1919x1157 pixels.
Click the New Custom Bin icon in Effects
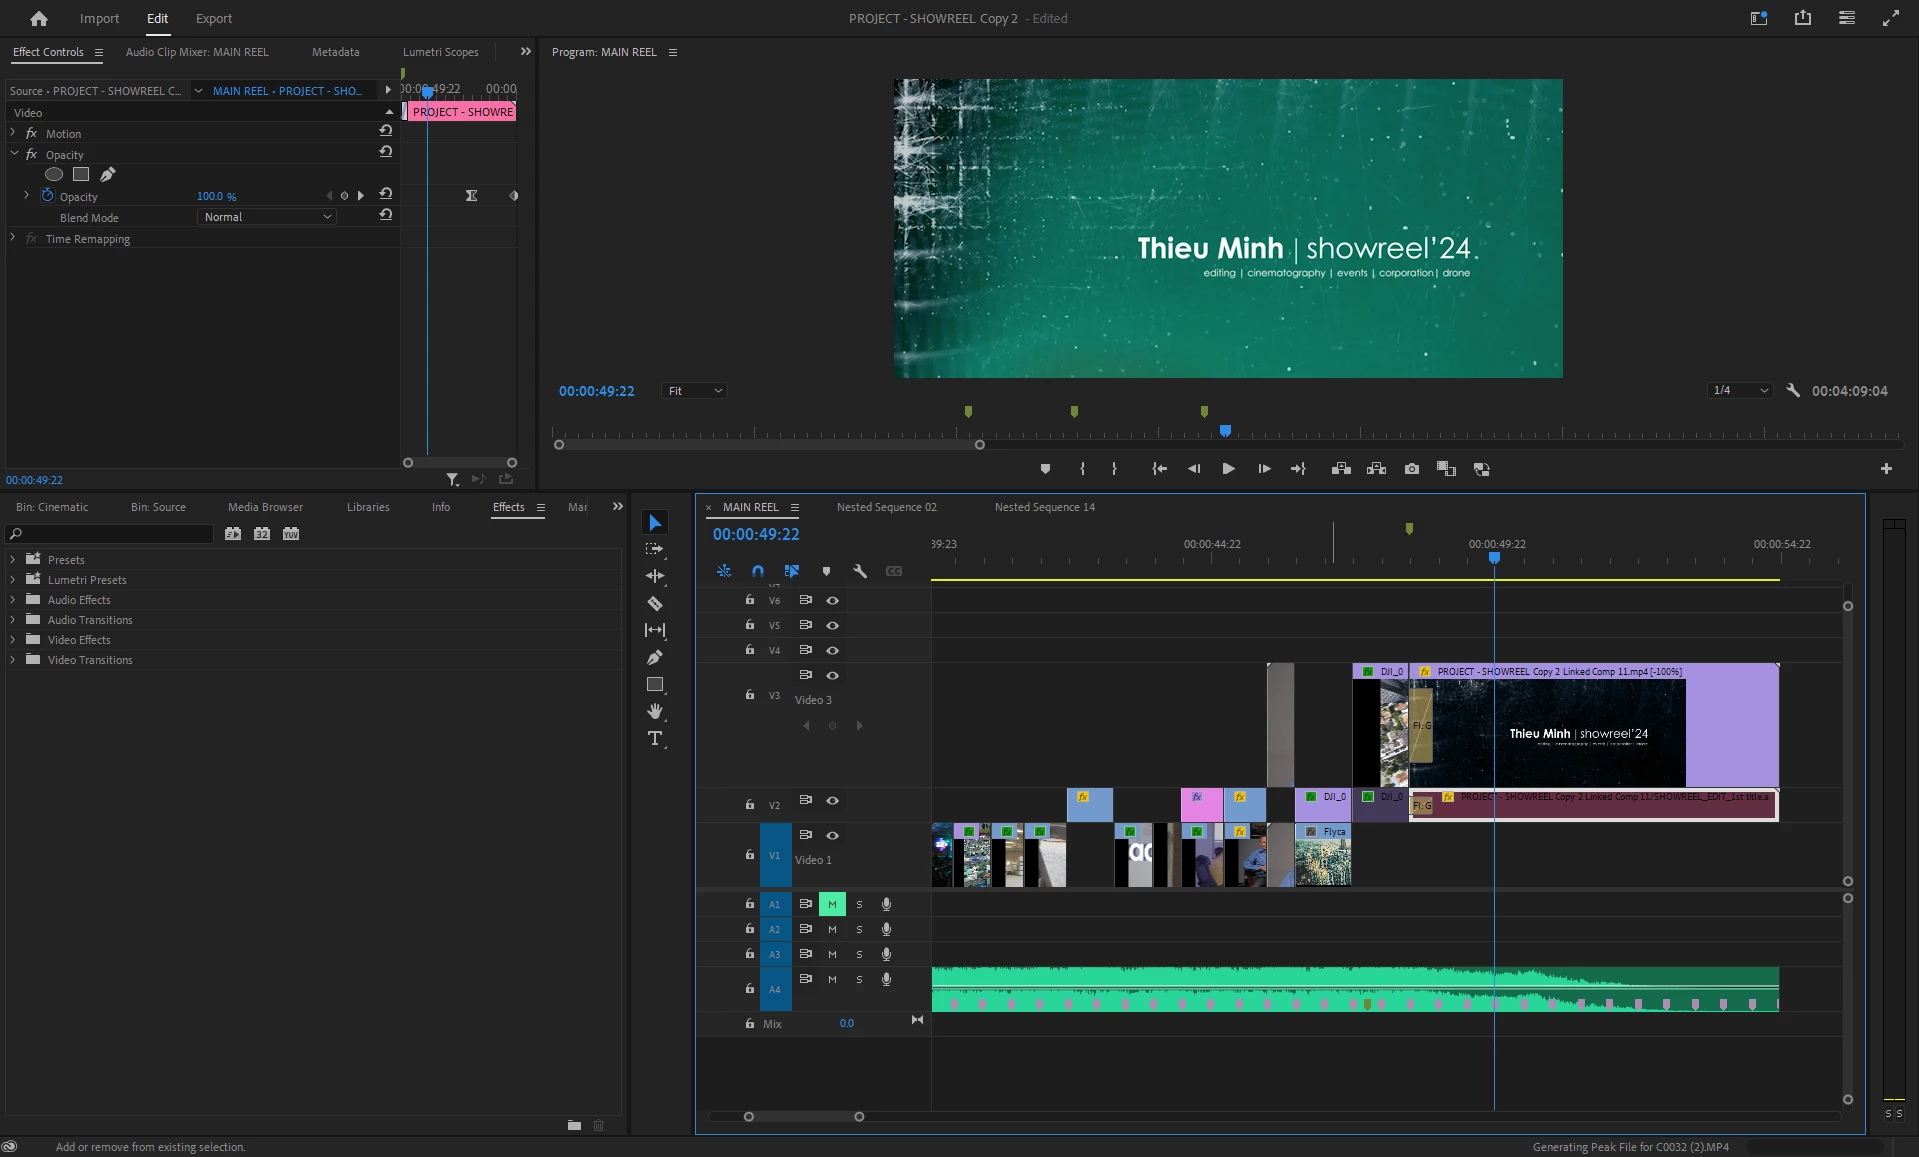574,1125
